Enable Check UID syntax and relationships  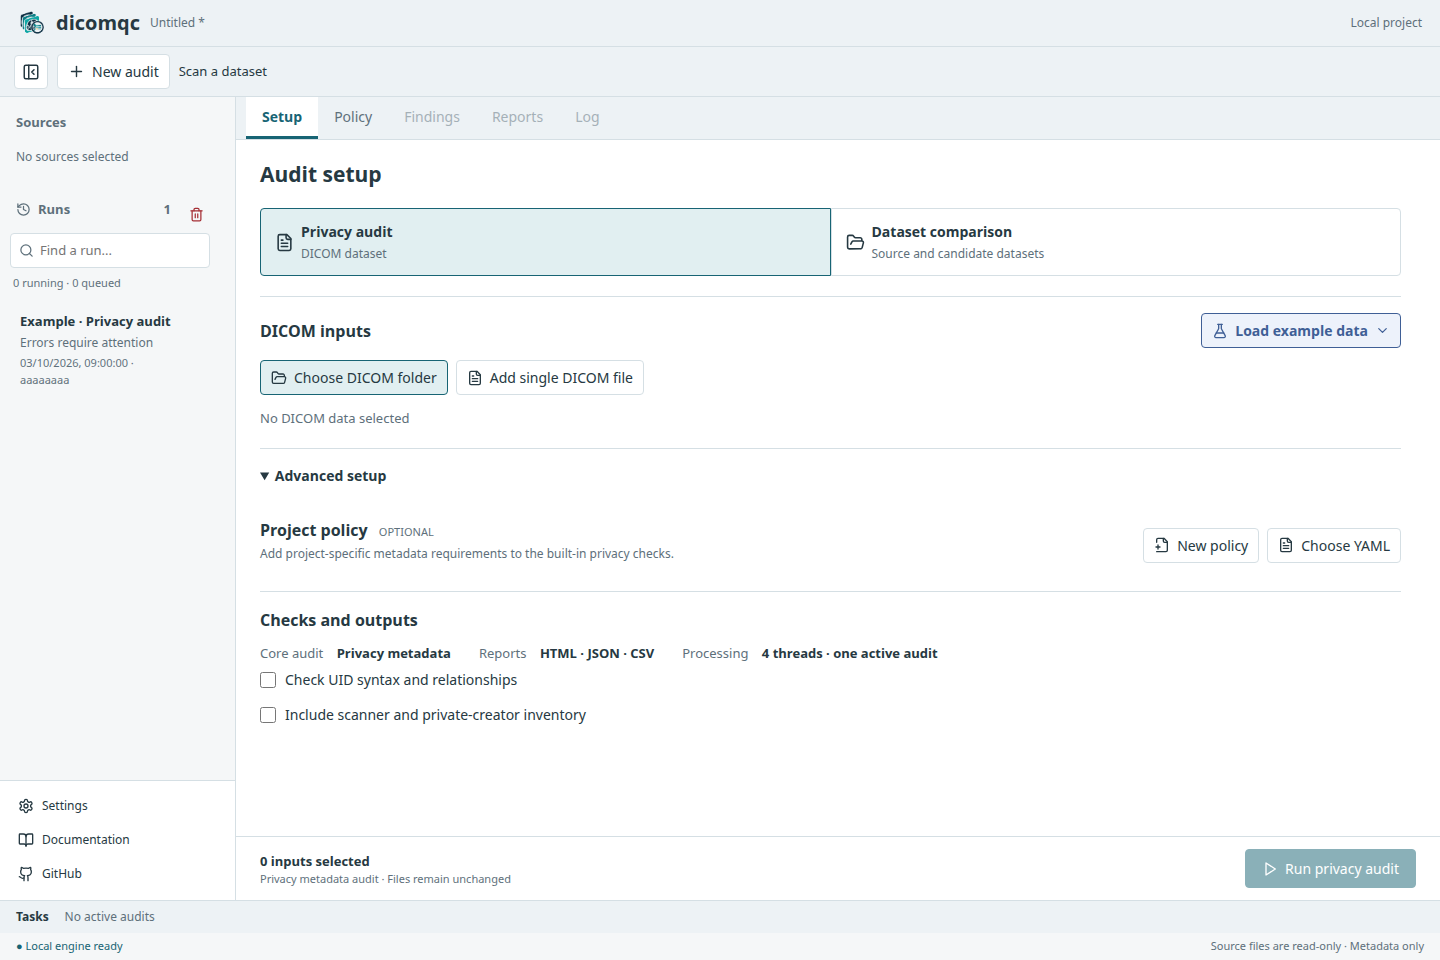(268, 680)
